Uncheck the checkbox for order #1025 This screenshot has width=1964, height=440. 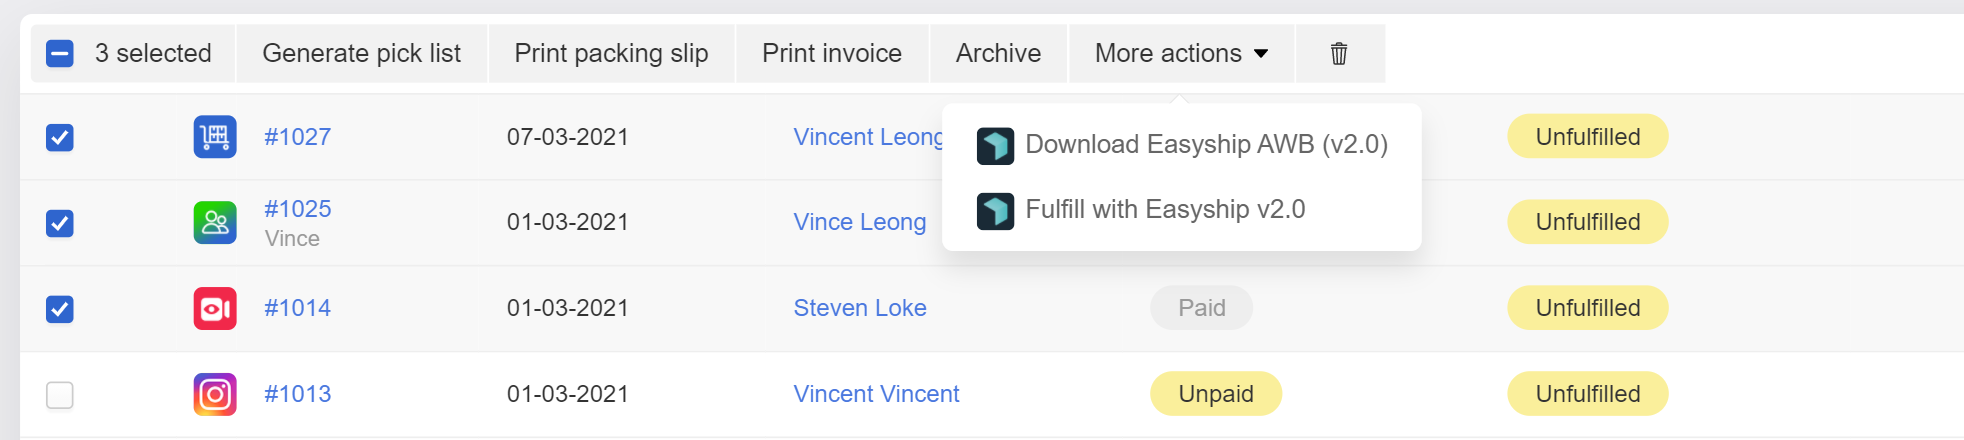[x=60, y=223]
